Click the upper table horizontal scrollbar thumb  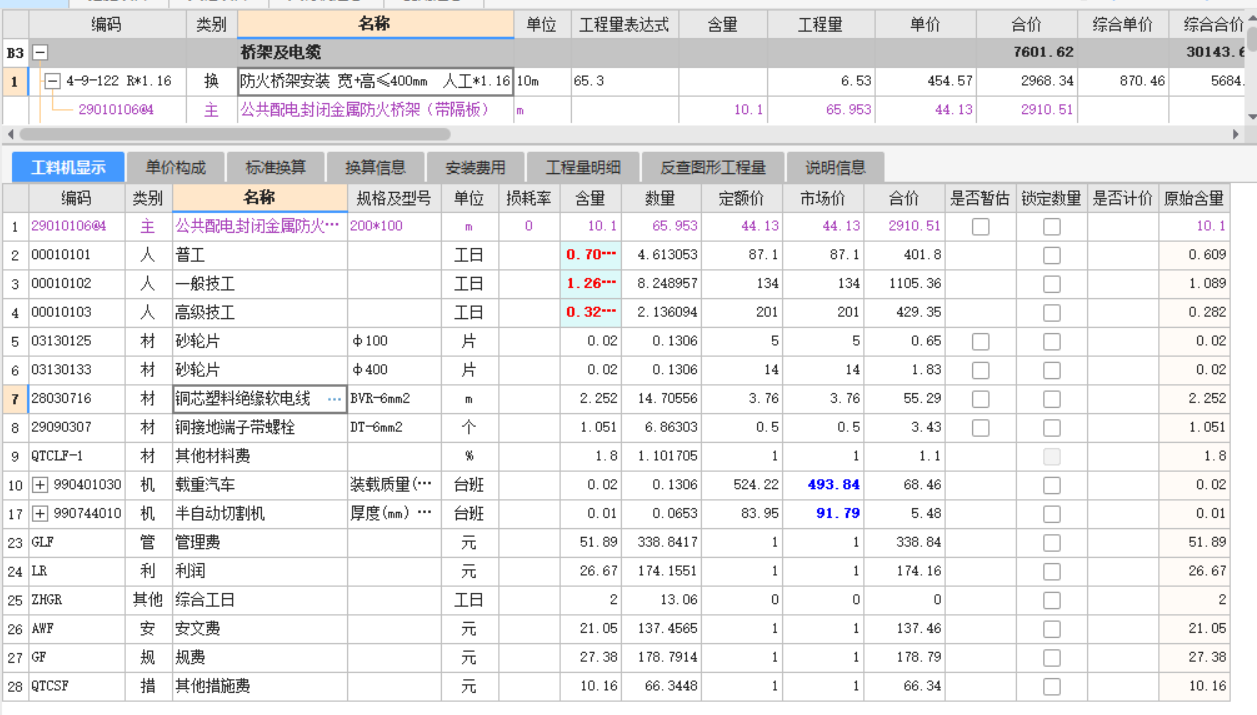pos(234,133)
